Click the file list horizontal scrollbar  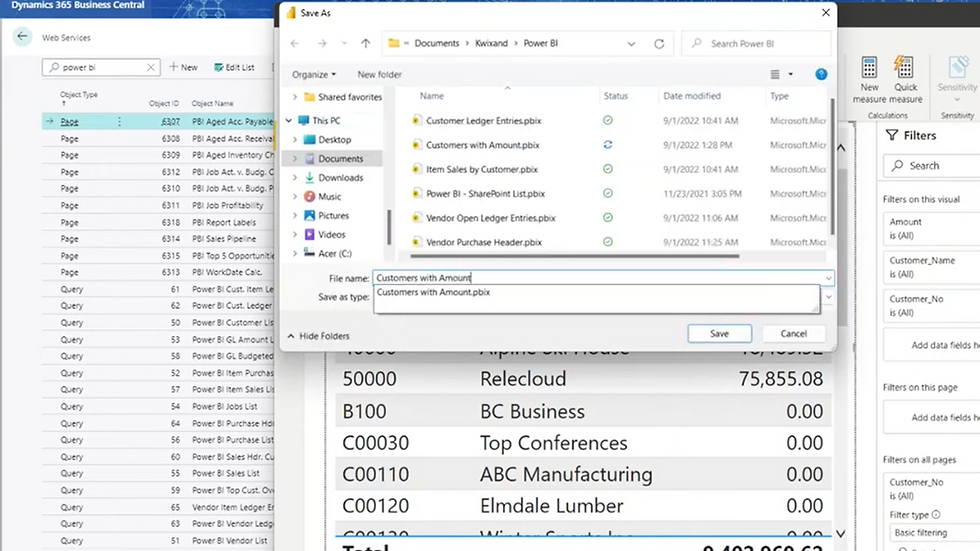point(574,256)
